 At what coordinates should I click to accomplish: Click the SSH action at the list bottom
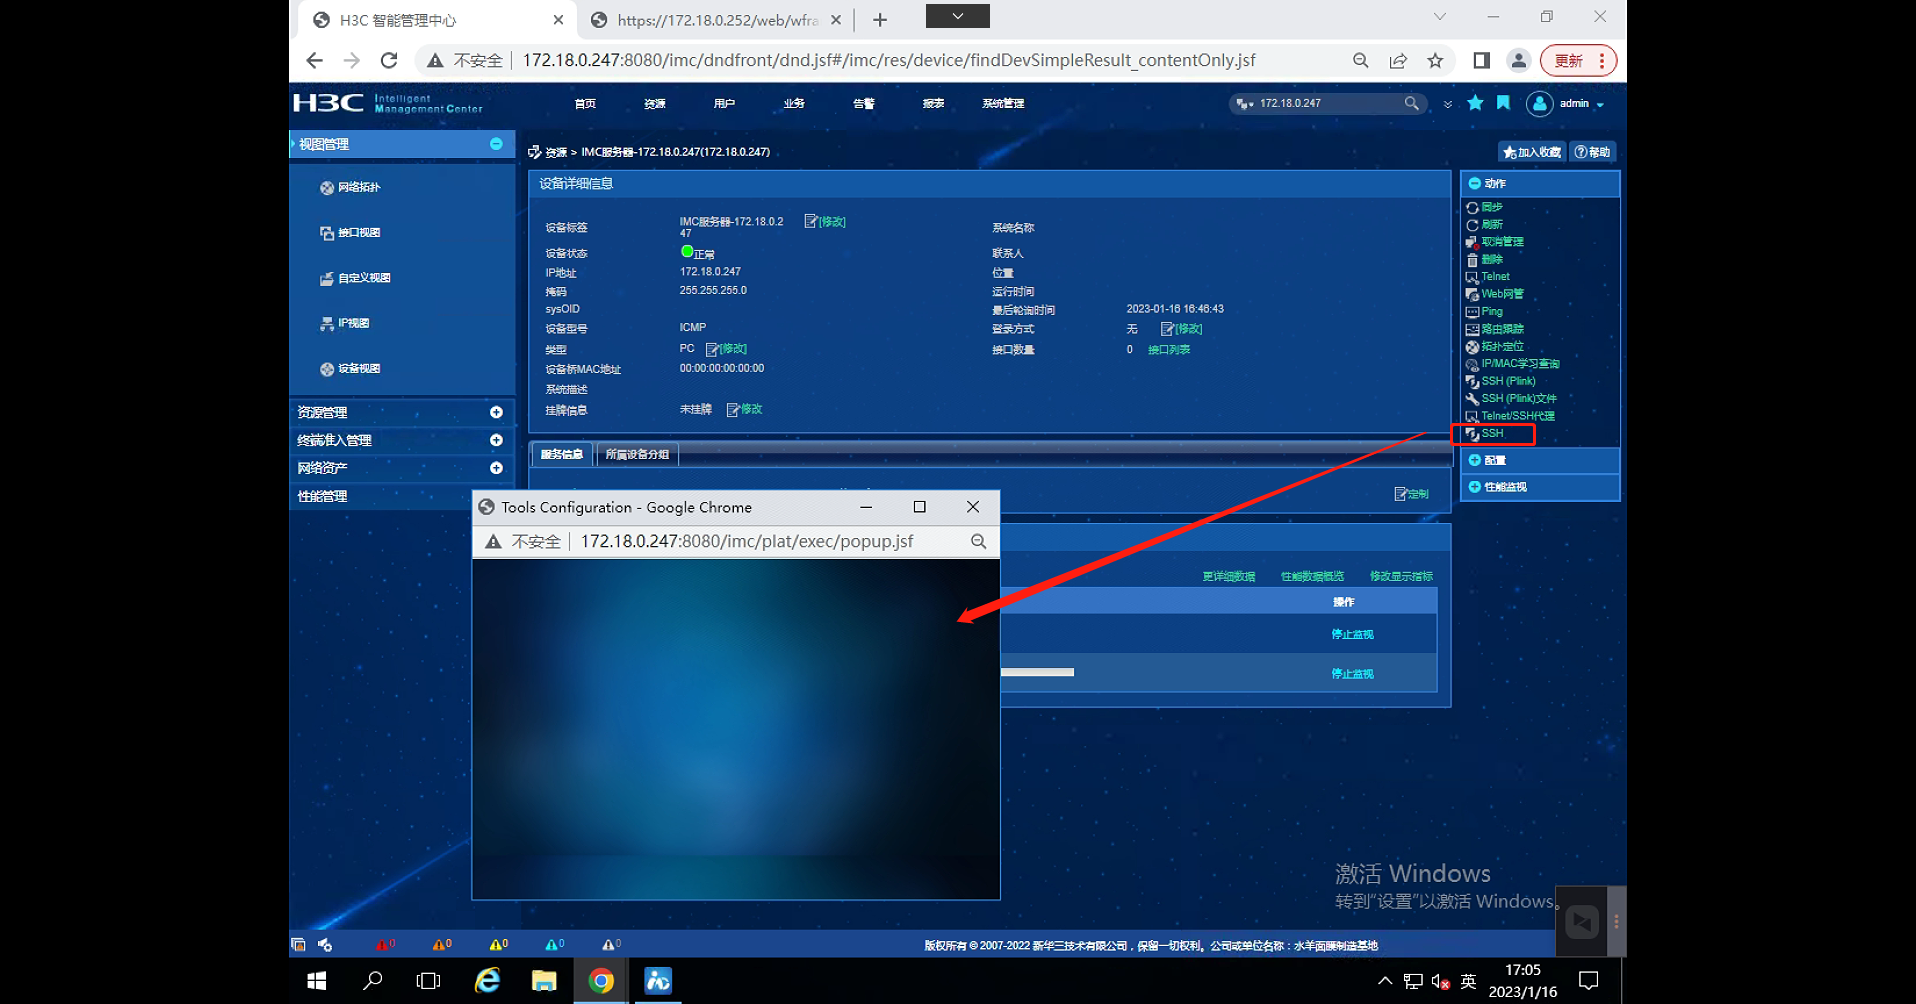click(x=1492, y=434)
